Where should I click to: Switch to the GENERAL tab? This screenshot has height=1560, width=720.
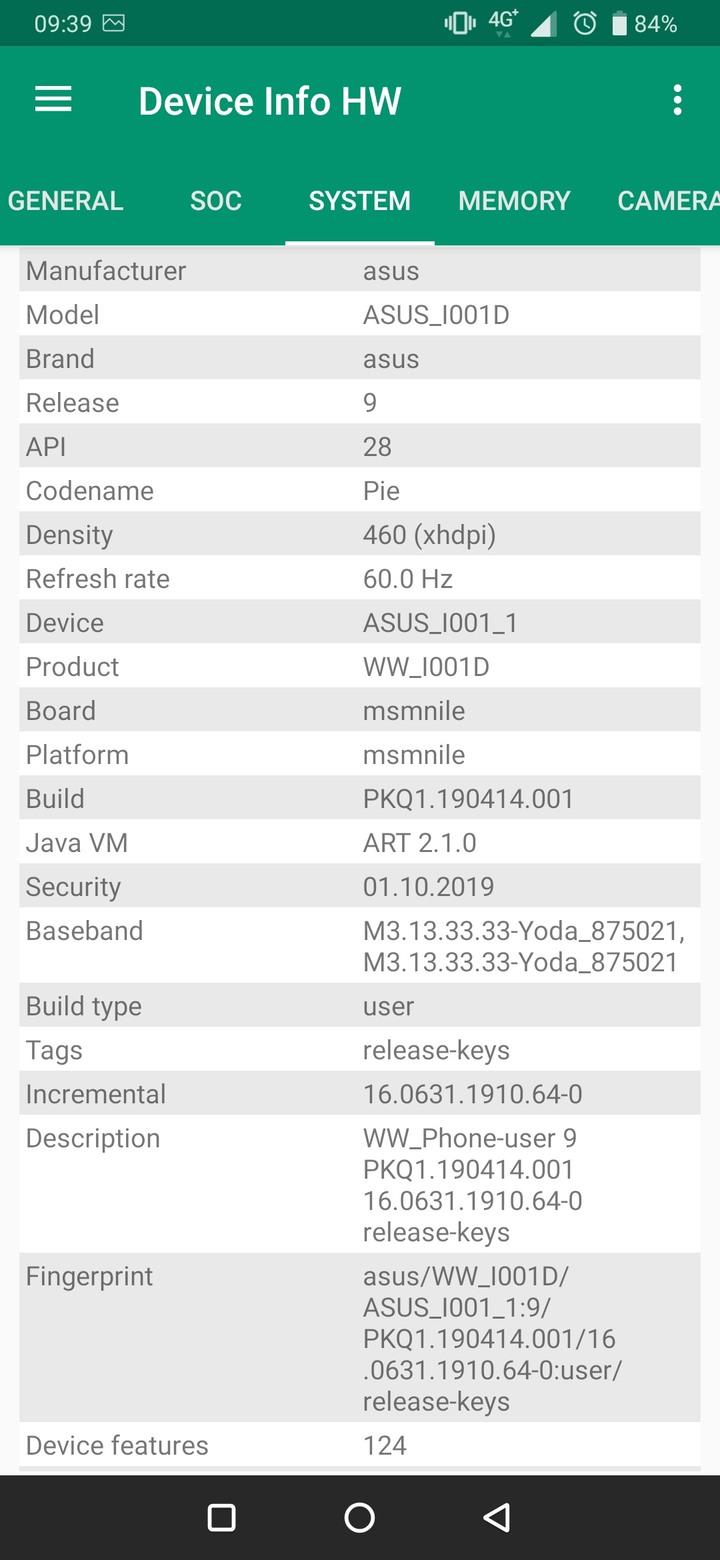pos(66,201)
